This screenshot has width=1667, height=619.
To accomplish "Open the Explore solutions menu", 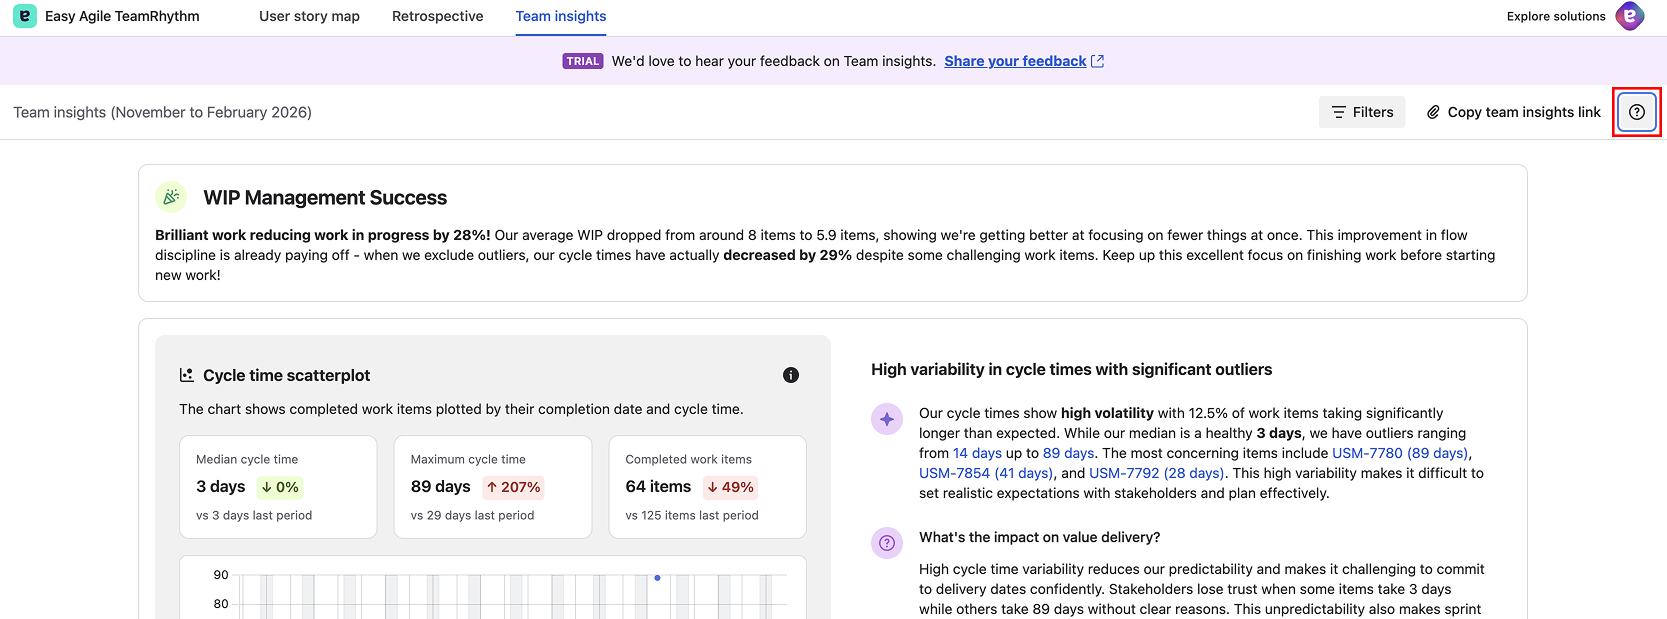I will click(1556, 16).
